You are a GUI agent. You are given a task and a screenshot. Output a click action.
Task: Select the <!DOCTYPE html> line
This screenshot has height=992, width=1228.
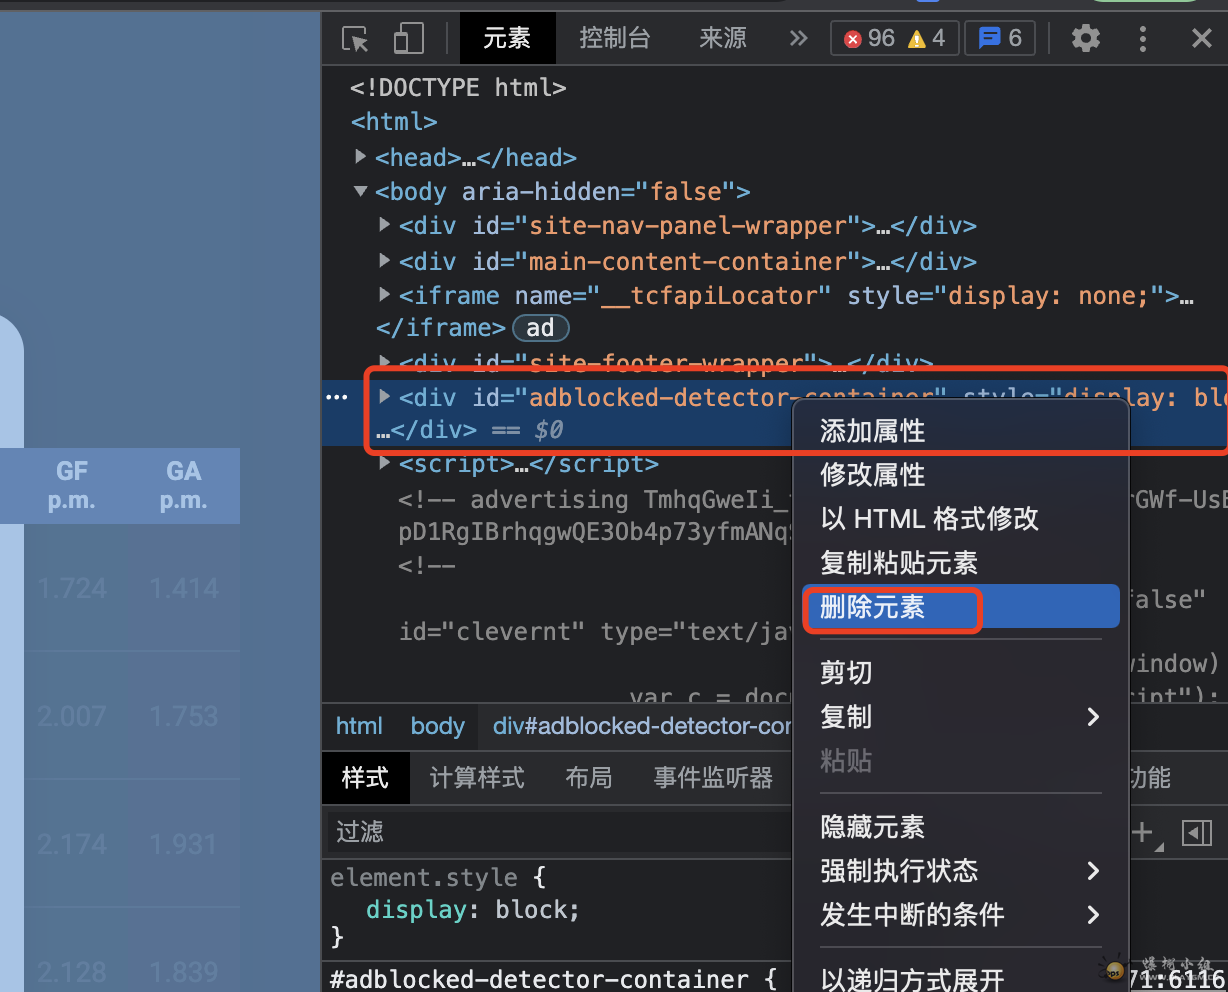(458, 88)
